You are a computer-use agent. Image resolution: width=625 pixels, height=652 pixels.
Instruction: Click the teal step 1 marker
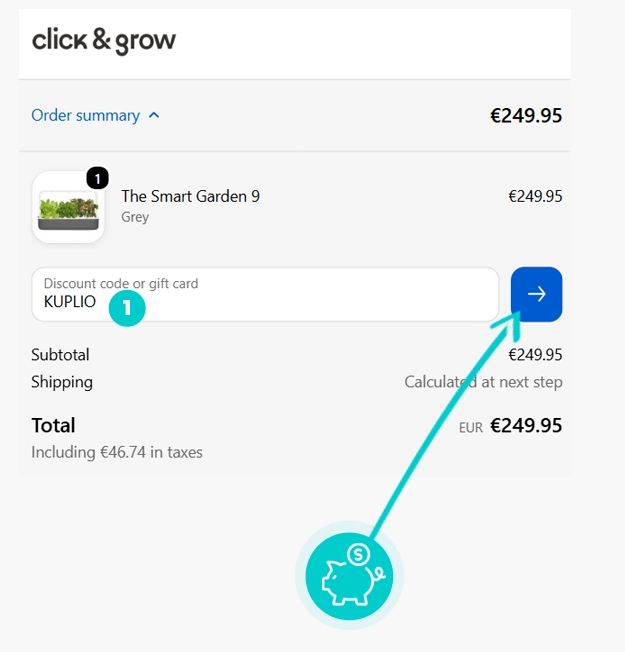[x=127, y=308]
